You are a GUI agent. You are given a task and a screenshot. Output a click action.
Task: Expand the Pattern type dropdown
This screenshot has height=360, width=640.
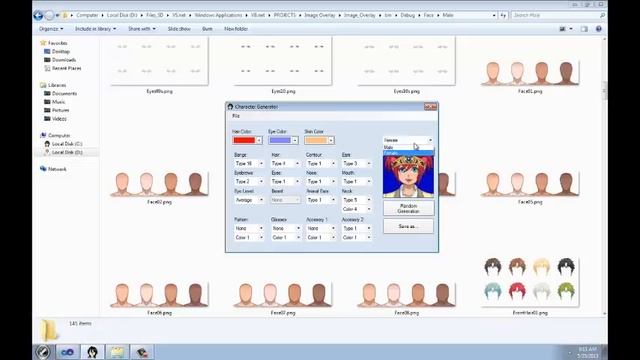[261, 228]
